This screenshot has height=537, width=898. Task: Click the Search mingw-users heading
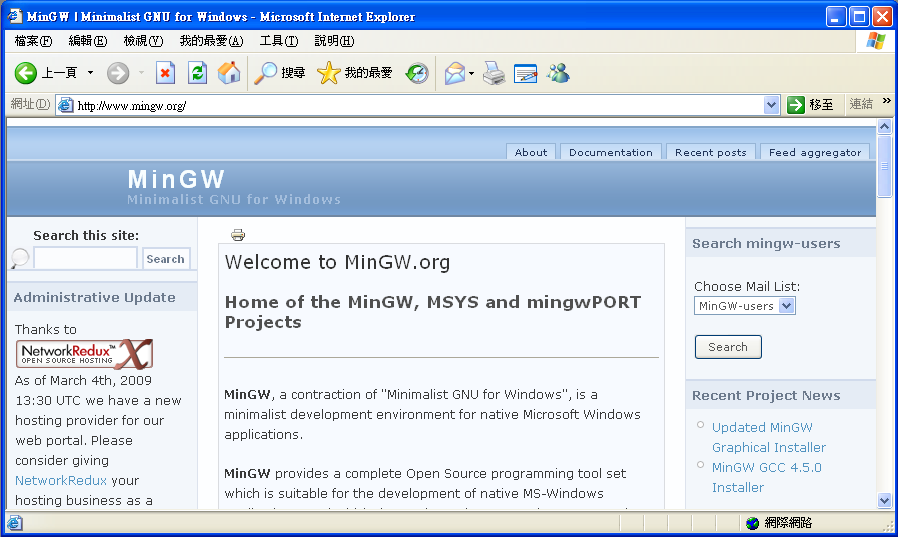click(766, 243)
